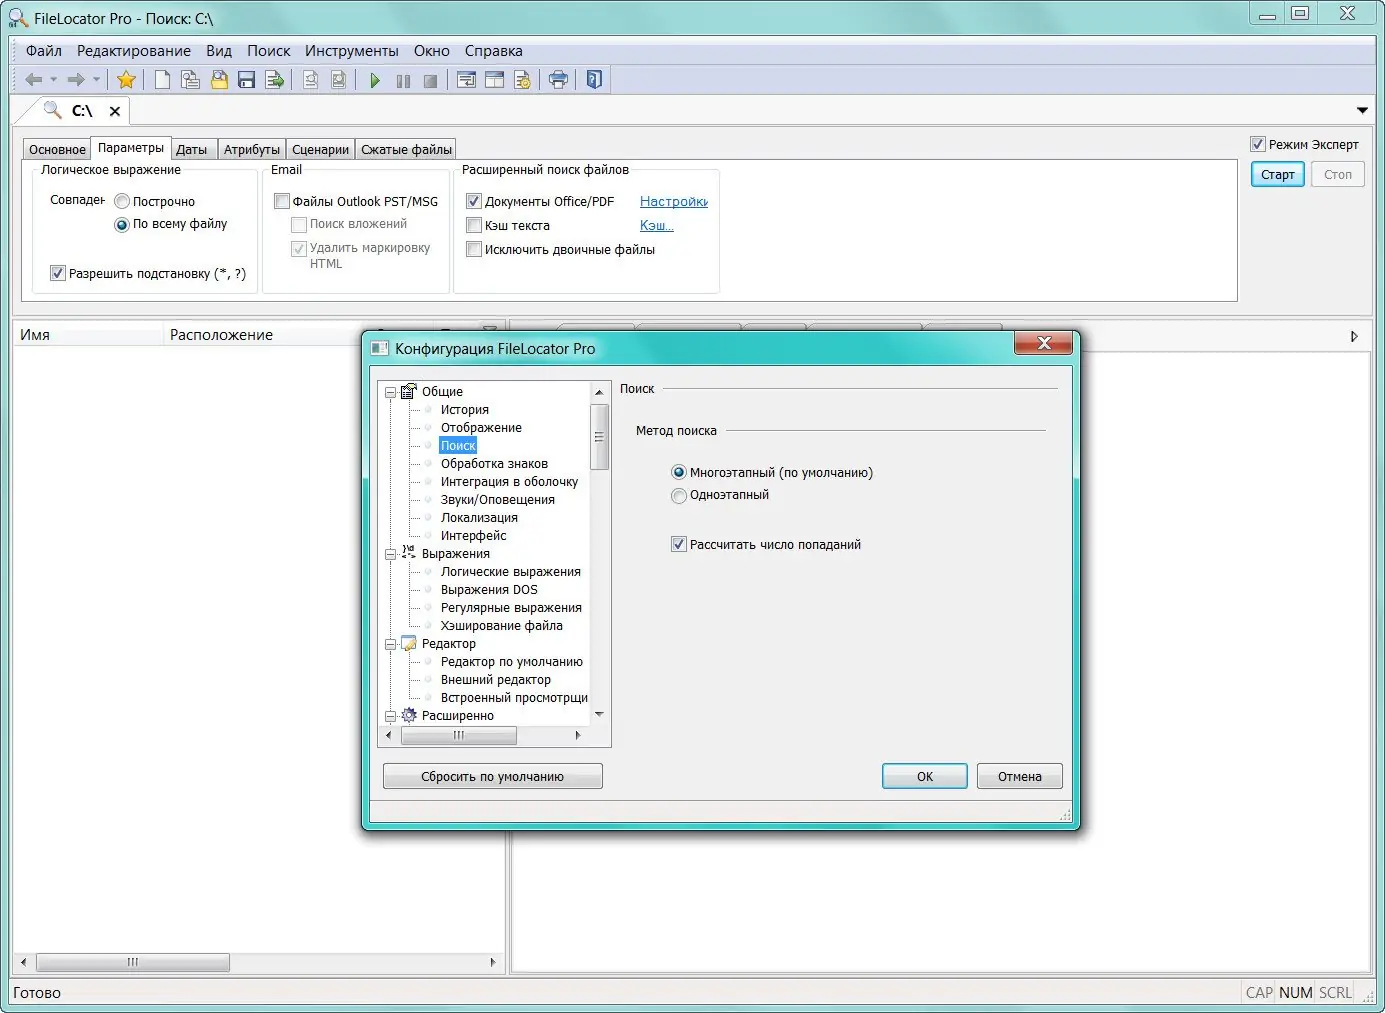The image size is (1385, 1013).
Task: Click the Отмена button
Action: [1020, 776]
